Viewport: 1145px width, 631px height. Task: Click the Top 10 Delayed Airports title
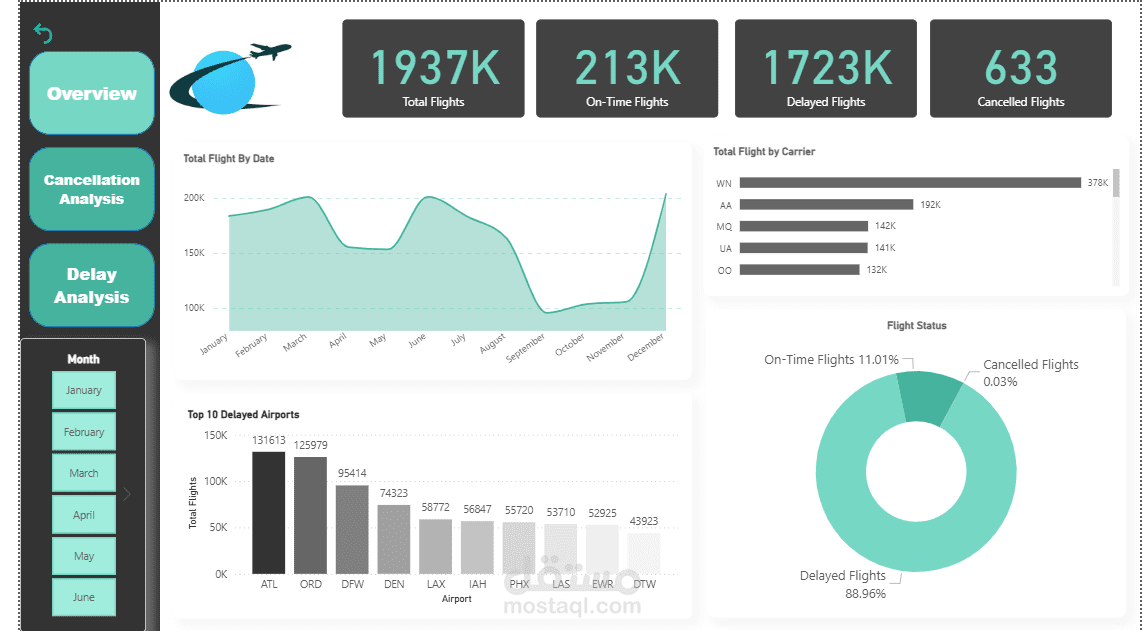[x=243, y=414]
